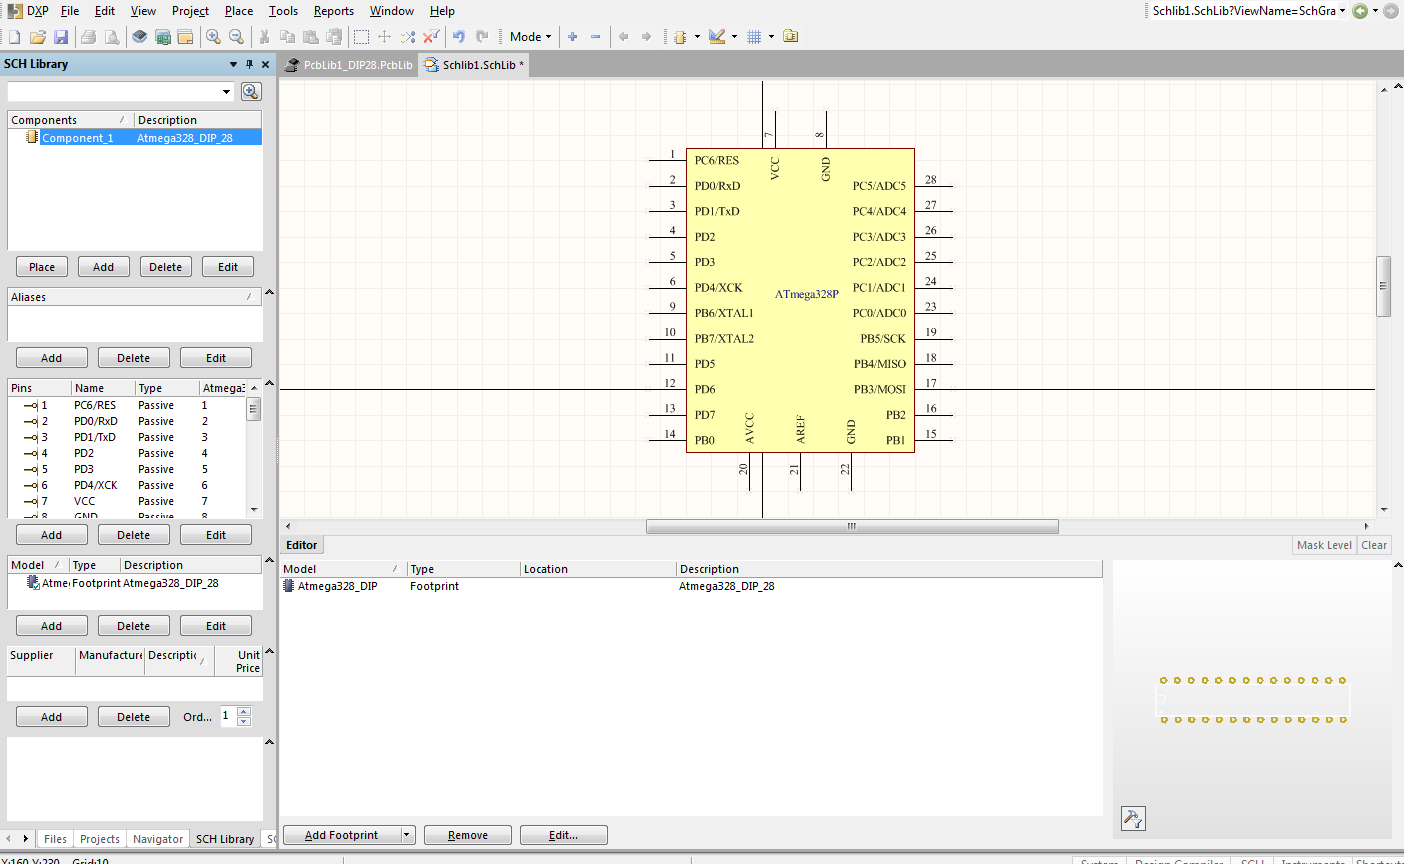Click the component filter input field
The width and height of the screenshot is (1404, 864).
click(115, 92)
